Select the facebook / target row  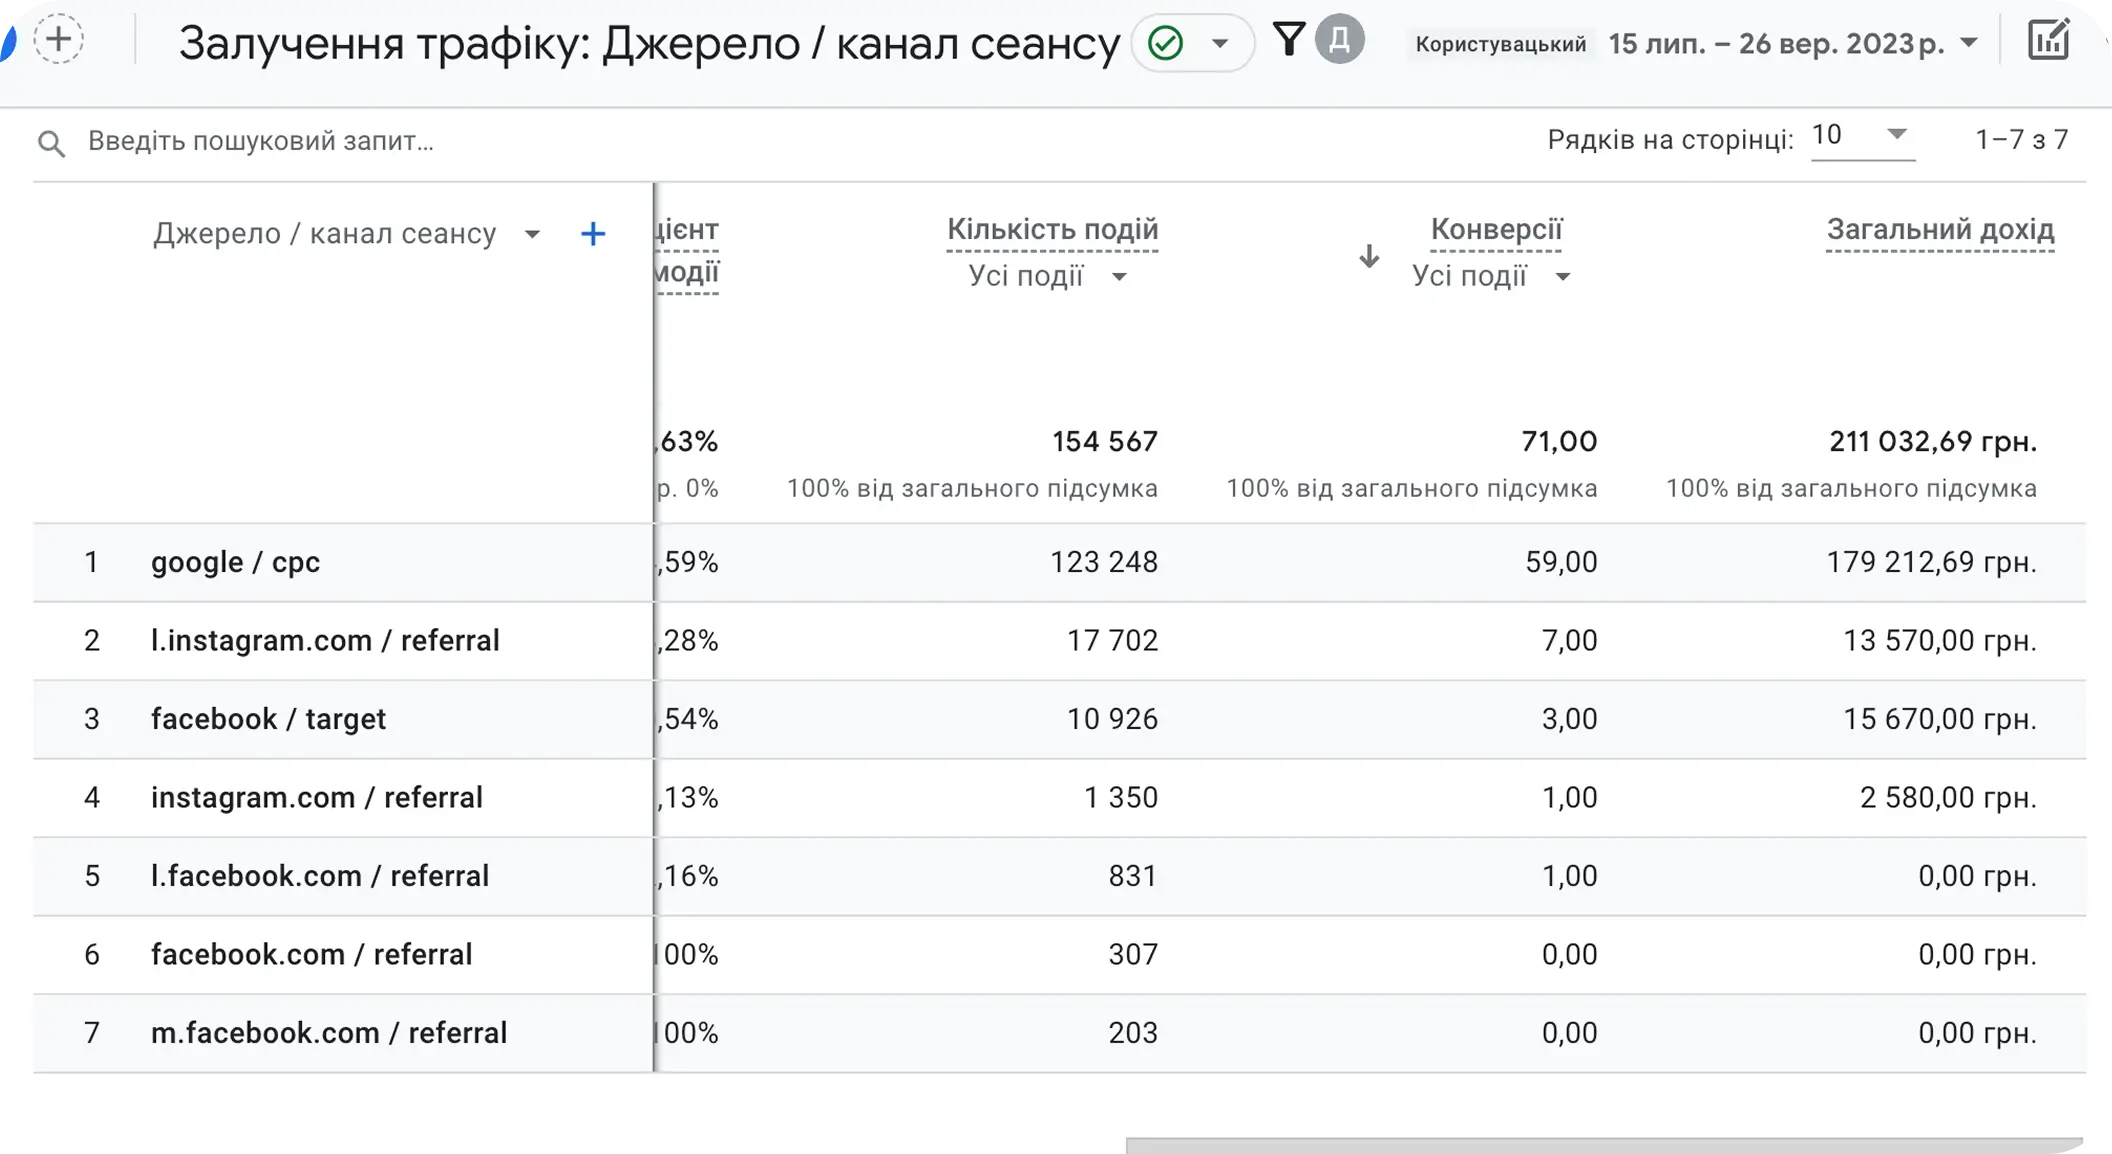pyautogui.click(x=1059, y=719)
